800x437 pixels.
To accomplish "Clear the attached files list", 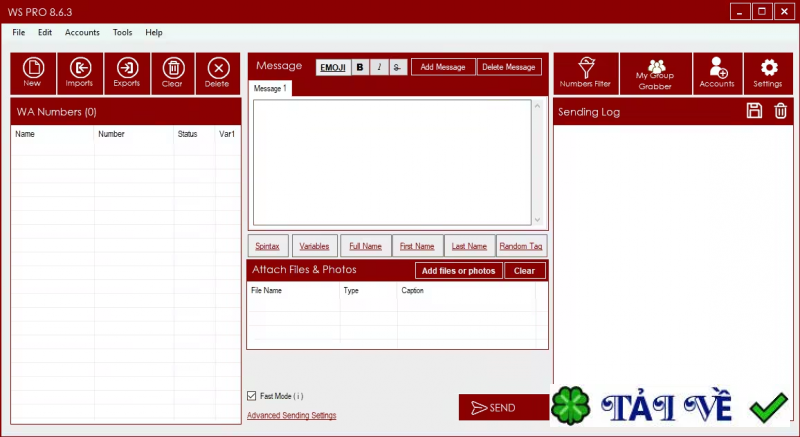I will (x=524, y=271).
